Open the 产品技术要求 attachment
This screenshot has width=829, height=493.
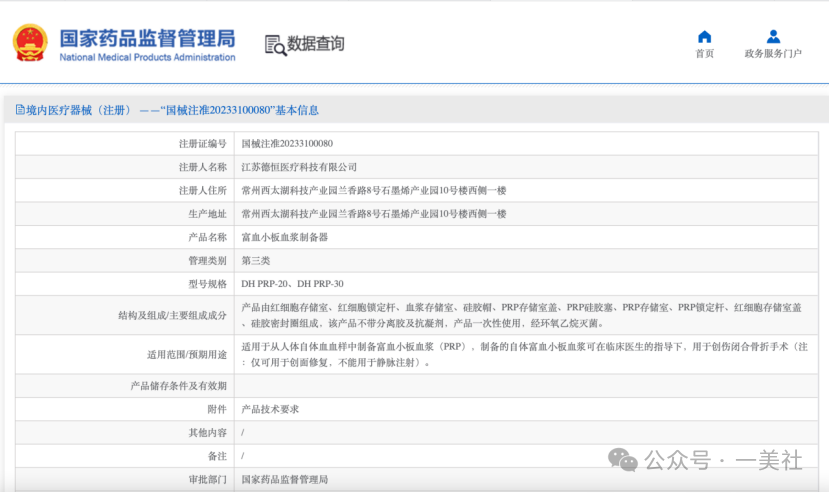(270, 409)
